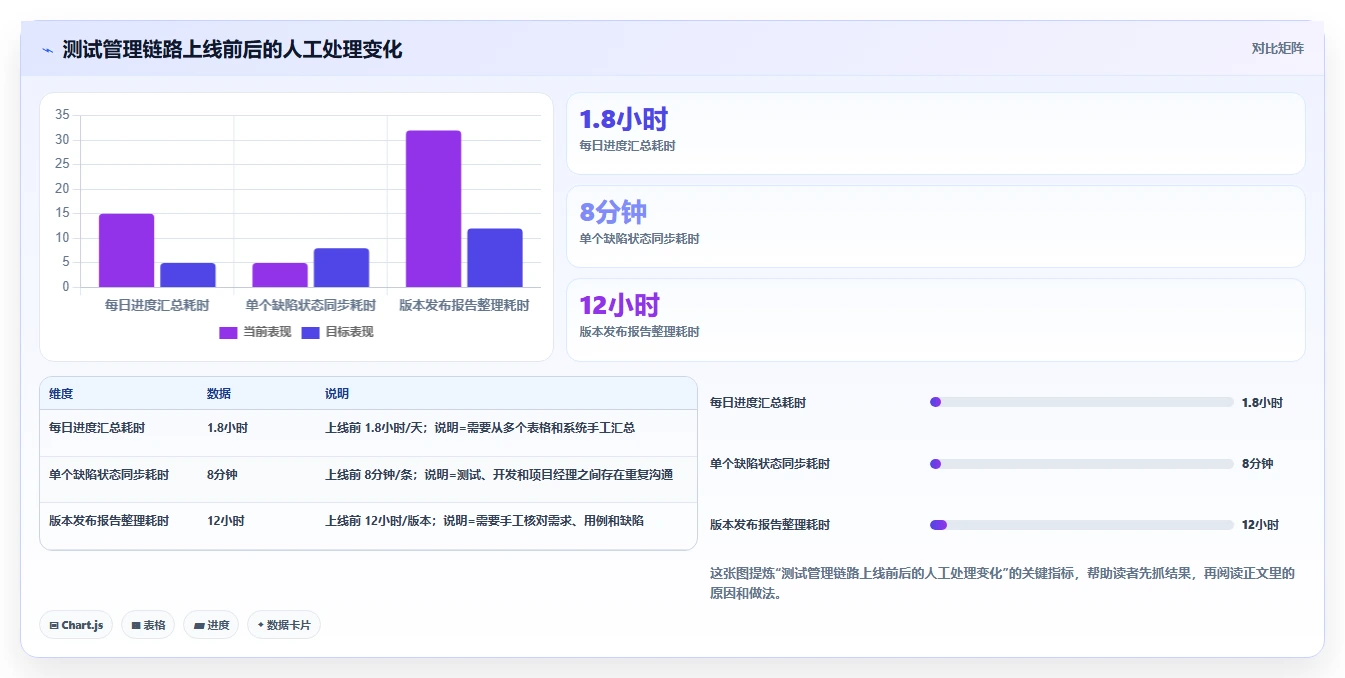Open the 1.8小时 data card
Screen dimensions: 1345x678
pyautogui.click(x=936, y=134)
